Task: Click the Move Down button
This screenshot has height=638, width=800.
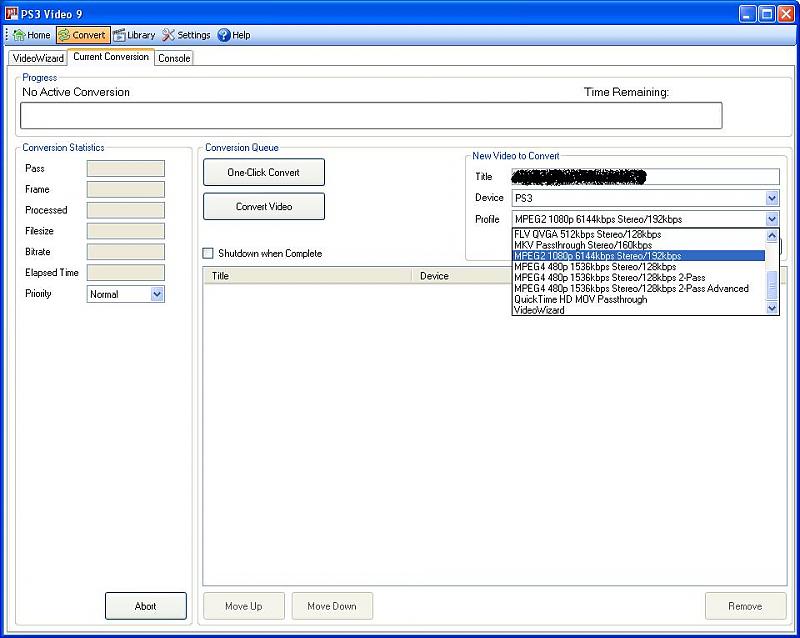Action: point(332,606)
